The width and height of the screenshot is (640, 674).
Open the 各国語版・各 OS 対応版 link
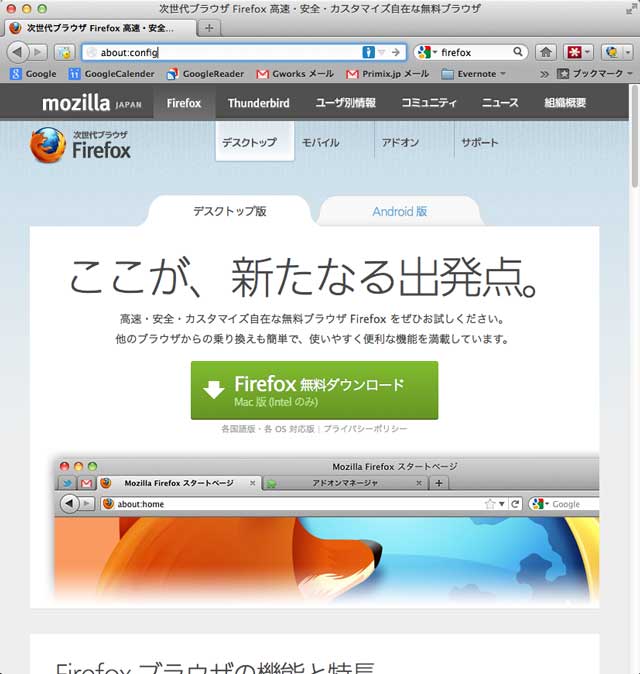[x=268, y=429]
